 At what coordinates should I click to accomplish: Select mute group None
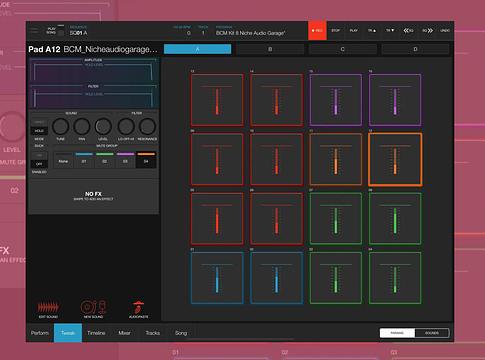coord(63,161)
